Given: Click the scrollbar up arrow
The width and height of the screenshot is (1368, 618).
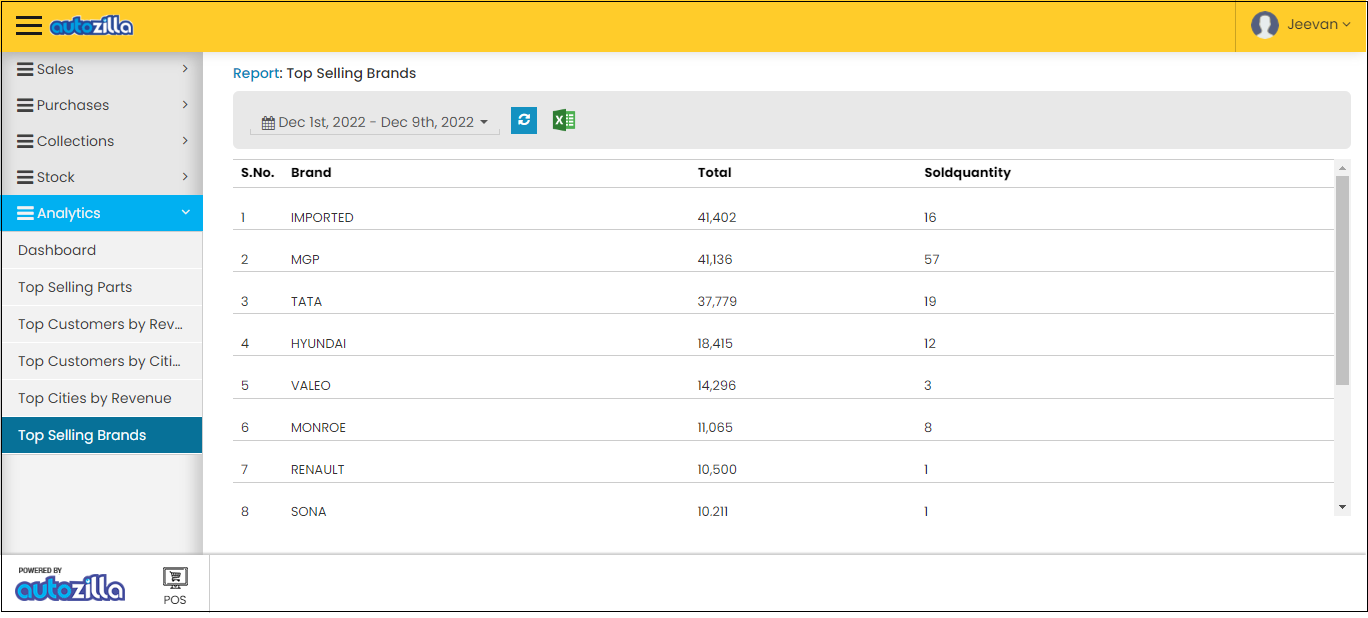Looking at the screenshot, I should 1342,167.
